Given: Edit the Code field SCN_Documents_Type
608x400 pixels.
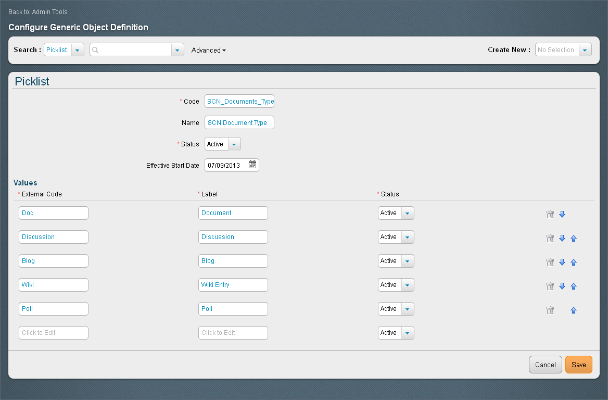Looking at the screenshot, I should coord(239,101).
